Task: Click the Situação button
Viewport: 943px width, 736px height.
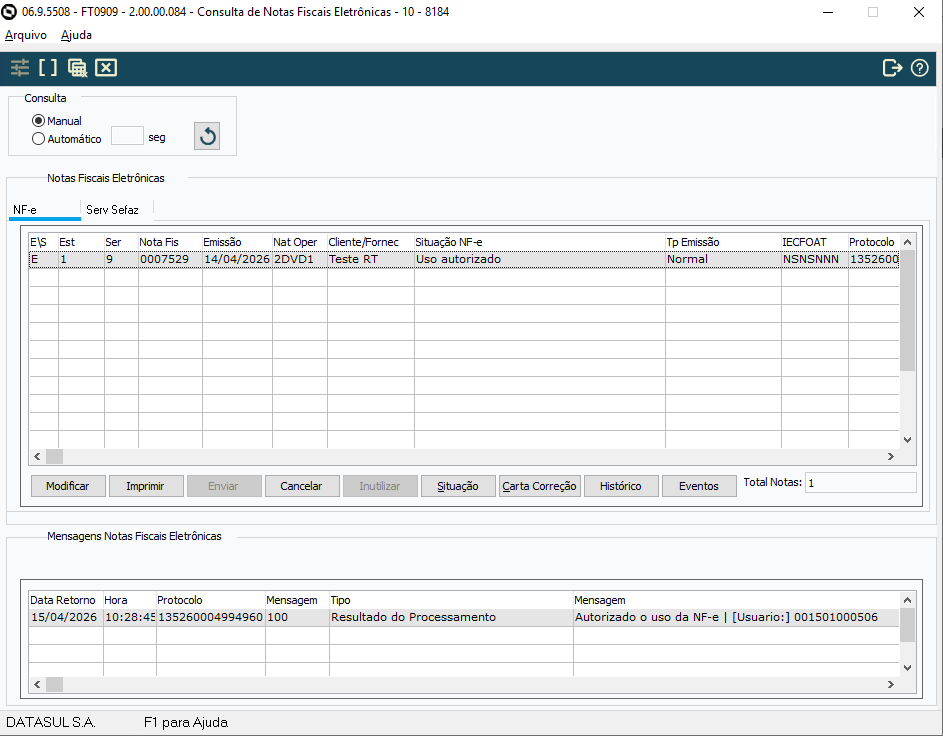Action: coord(458,486)
